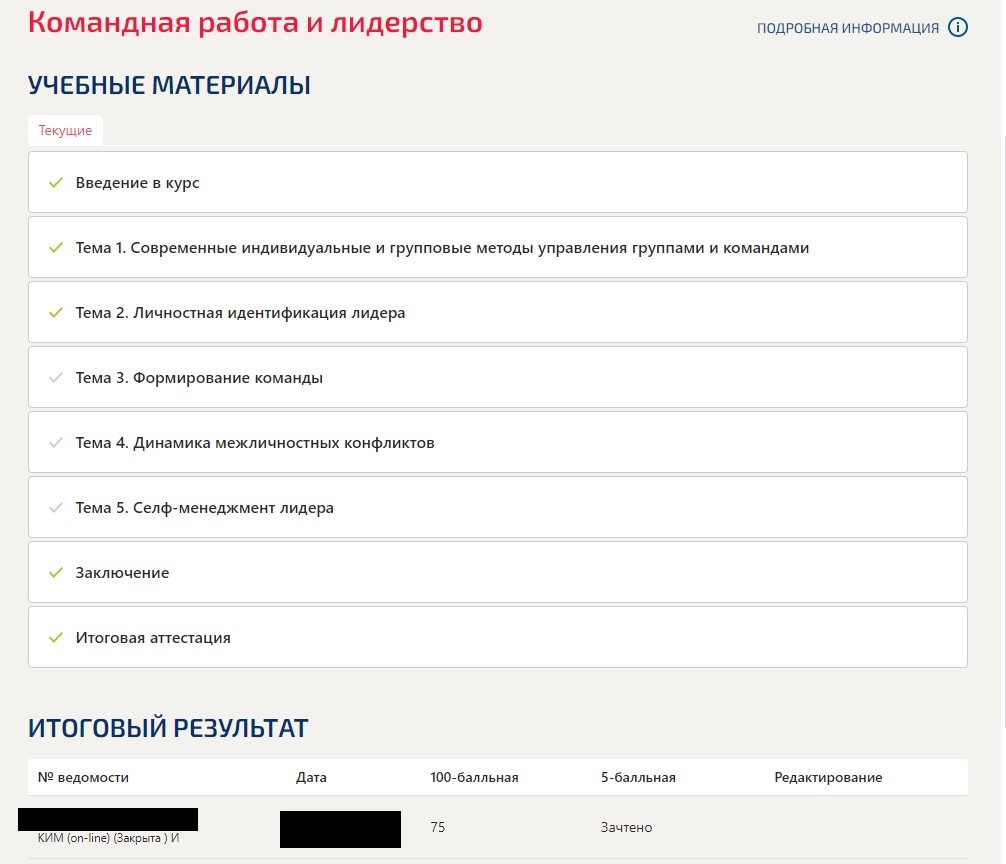Image resolution: width=1006 pixels, height=864 pixels.
Task: Click the green checkmark beside Введение в курс
Action: pos(56,183)
